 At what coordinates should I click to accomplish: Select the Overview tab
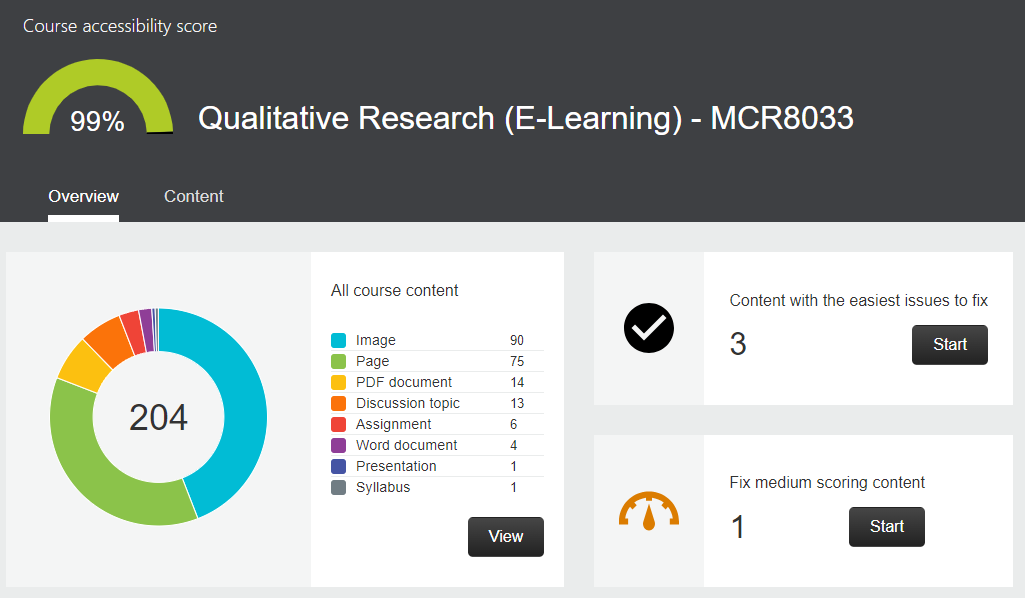[x=83, y=196]
